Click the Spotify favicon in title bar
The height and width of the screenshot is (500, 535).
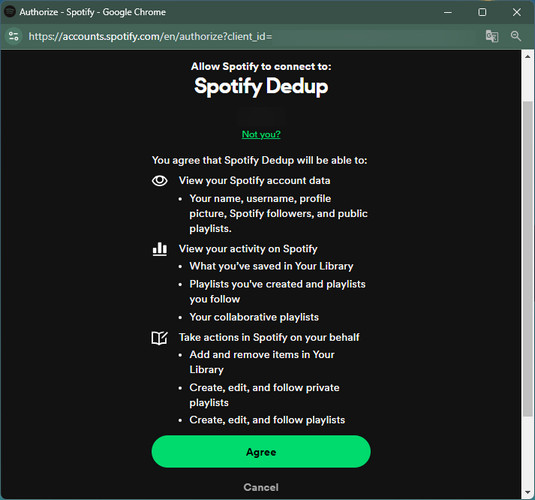(10, 12)
